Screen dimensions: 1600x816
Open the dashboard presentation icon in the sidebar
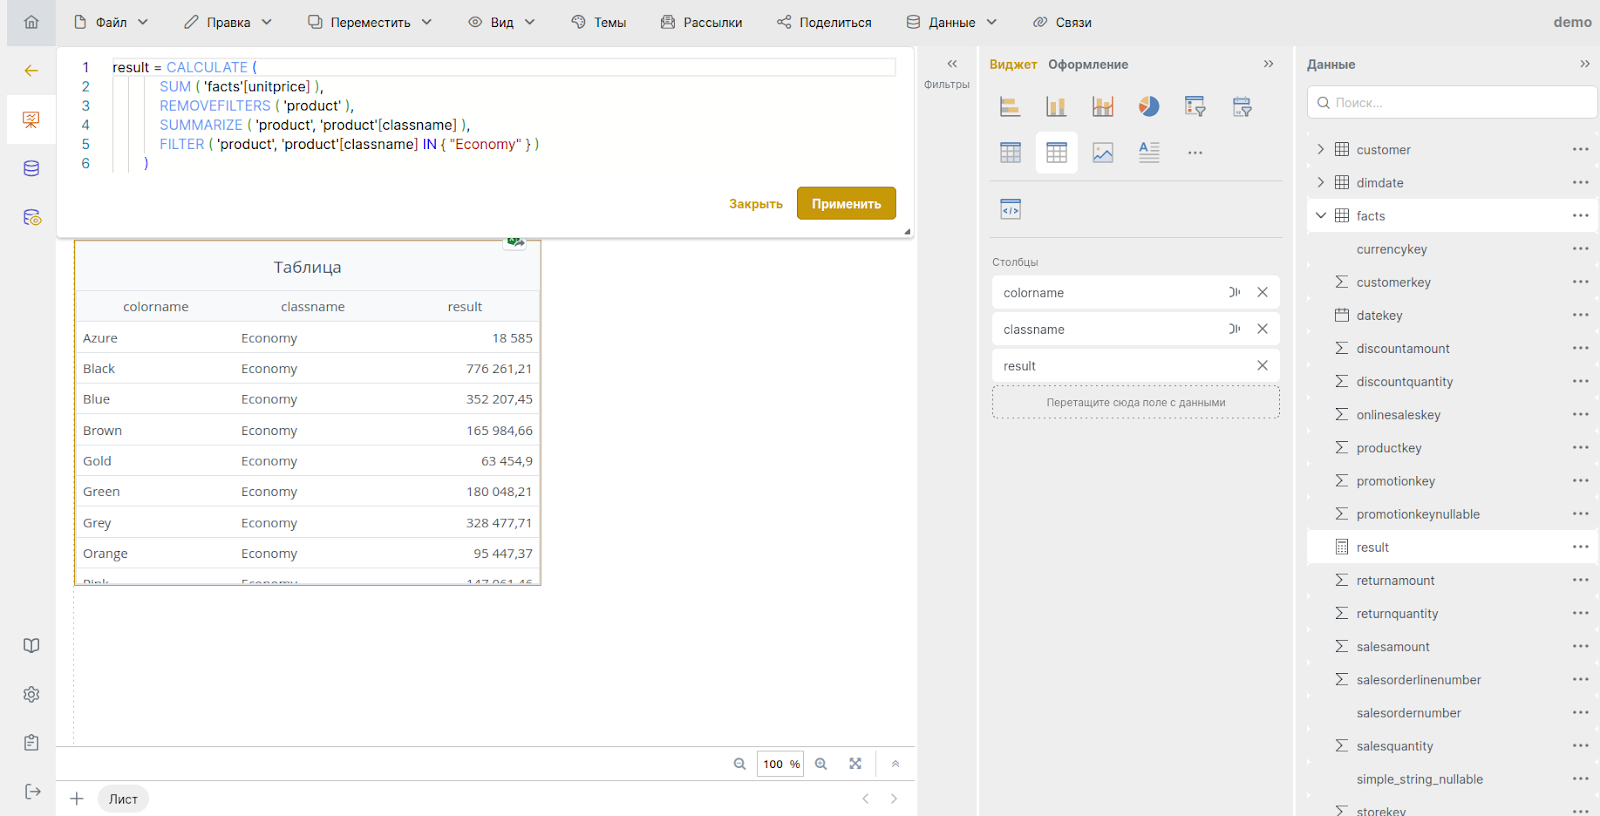coord(31,120)
